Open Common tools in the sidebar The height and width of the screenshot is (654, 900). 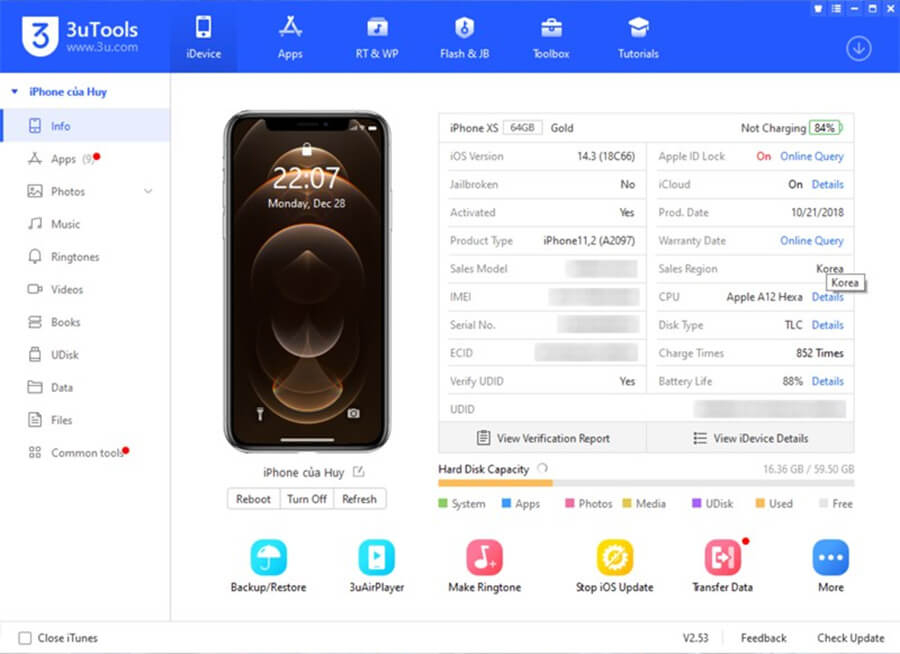(x=85, y=453)
